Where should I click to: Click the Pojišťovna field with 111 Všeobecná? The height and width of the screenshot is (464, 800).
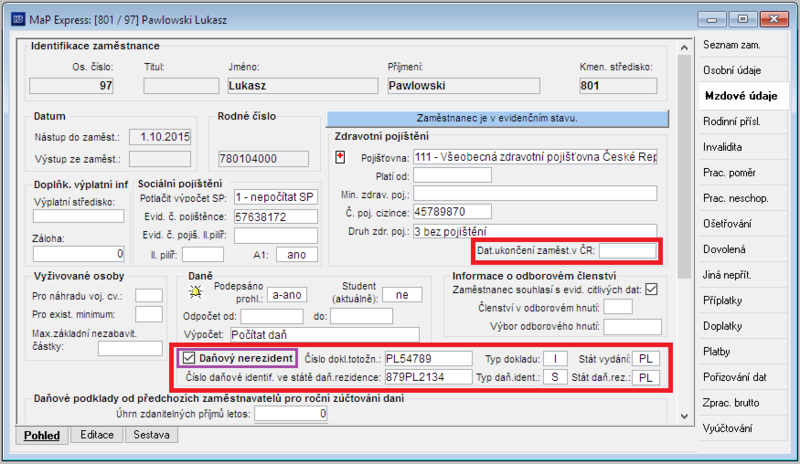(535, 157)
